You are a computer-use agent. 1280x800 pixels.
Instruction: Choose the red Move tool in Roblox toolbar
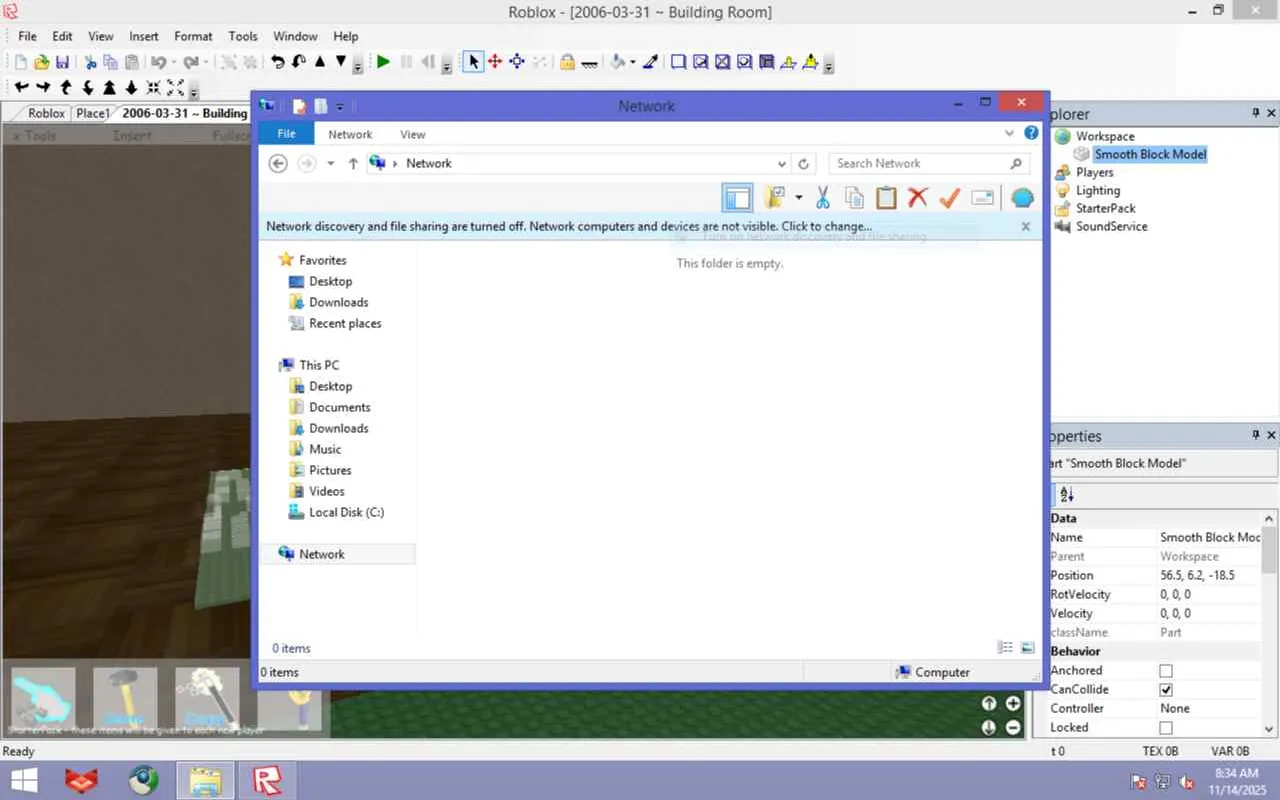495,62
